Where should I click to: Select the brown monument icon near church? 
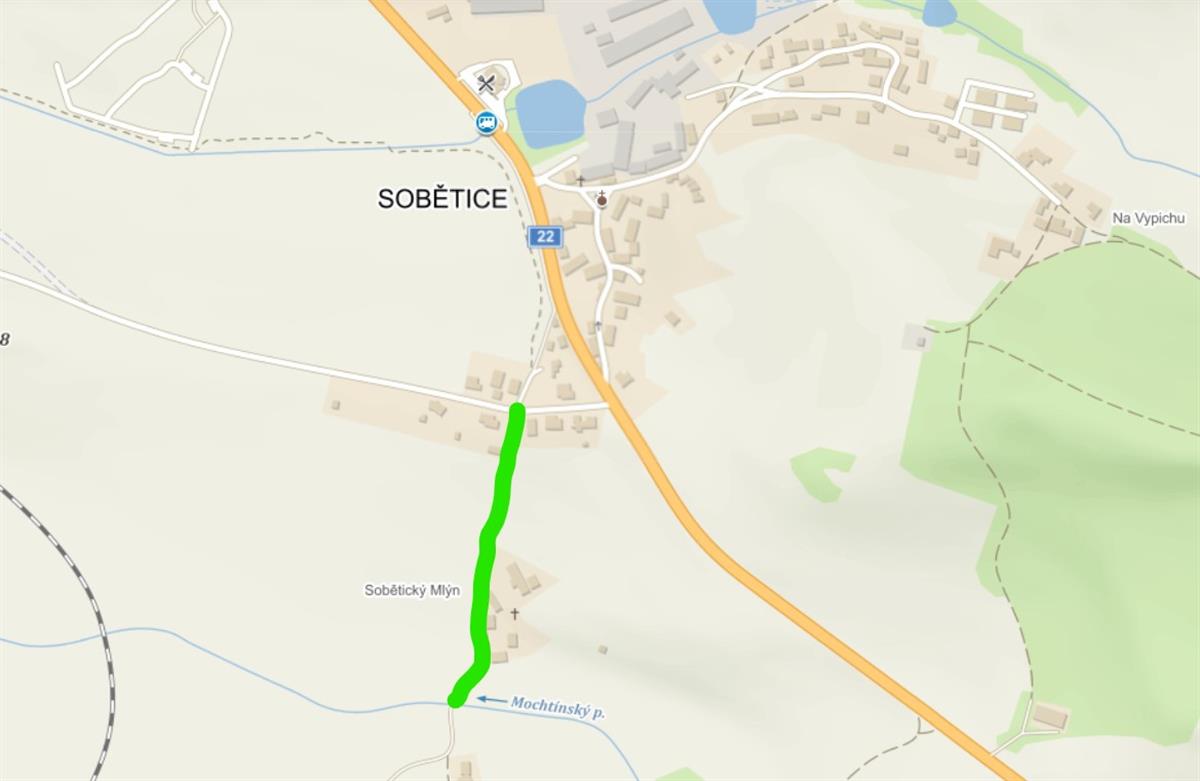point(602,199)
